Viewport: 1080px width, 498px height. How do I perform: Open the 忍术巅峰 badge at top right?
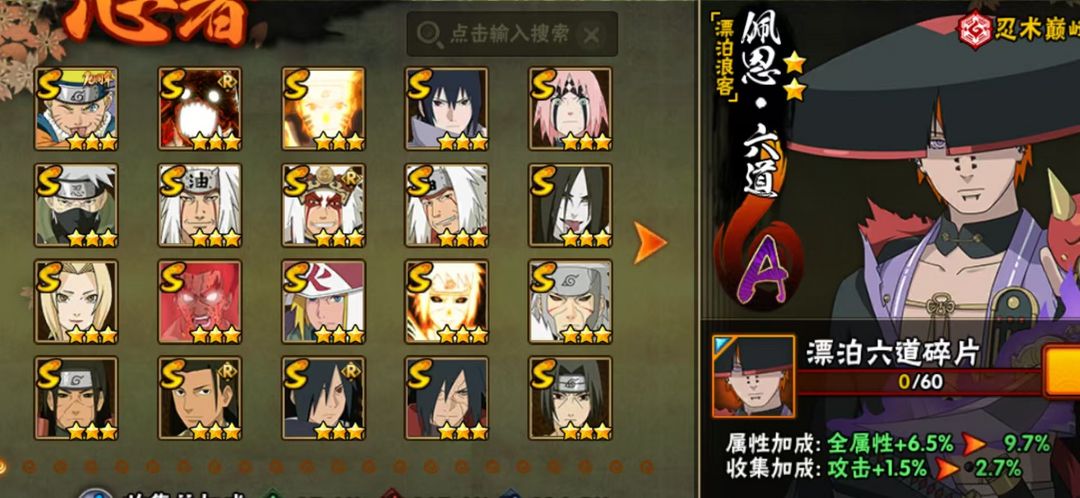pos(1019,30)
